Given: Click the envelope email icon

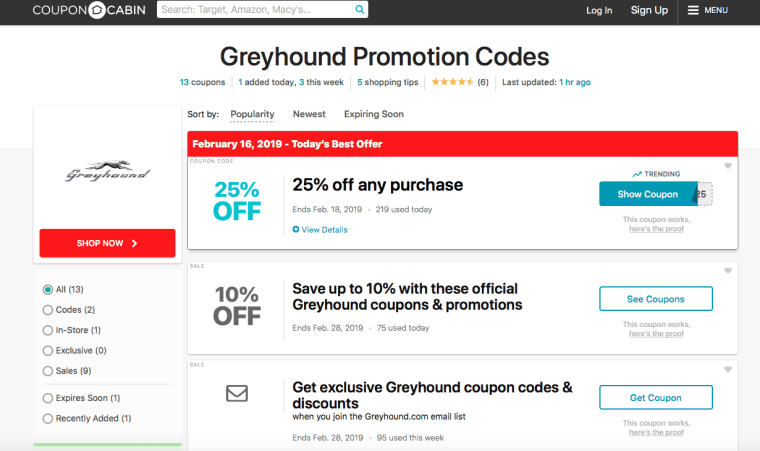Looking at the screenshot, I should point(236,394).
